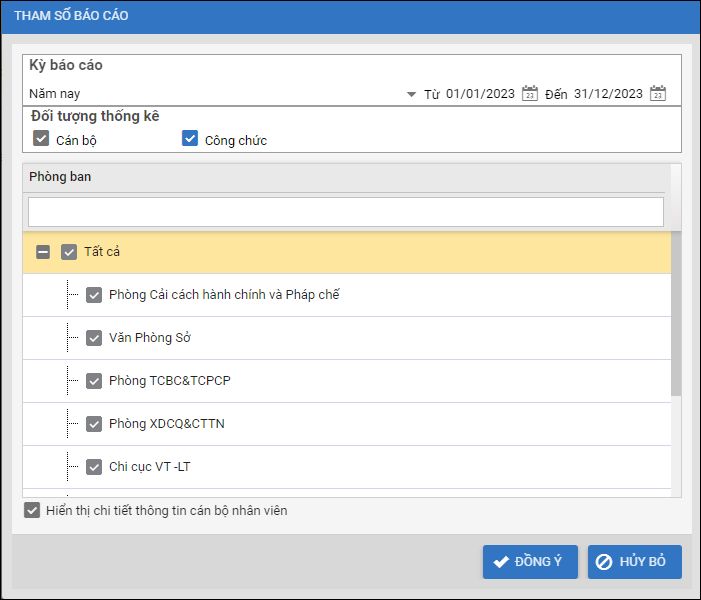The image size is (701, 600).
Task: Toggle the 'Tất cả' checkbox
Action: click(x=69, y=252)
